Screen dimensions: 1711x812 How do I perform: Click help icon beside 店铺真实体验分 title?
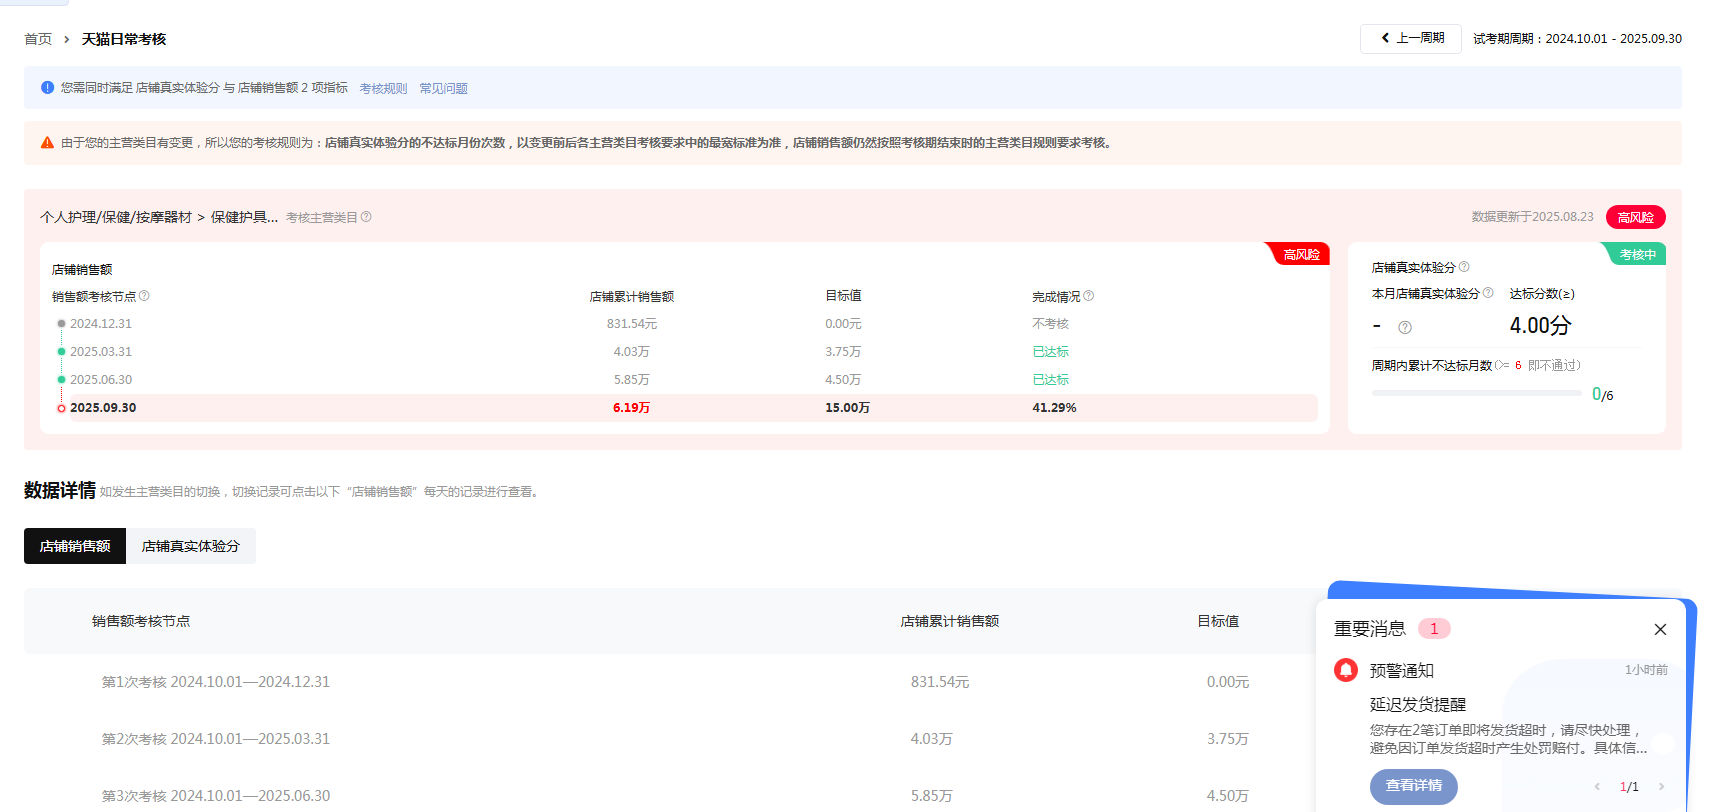[1464, 267]
